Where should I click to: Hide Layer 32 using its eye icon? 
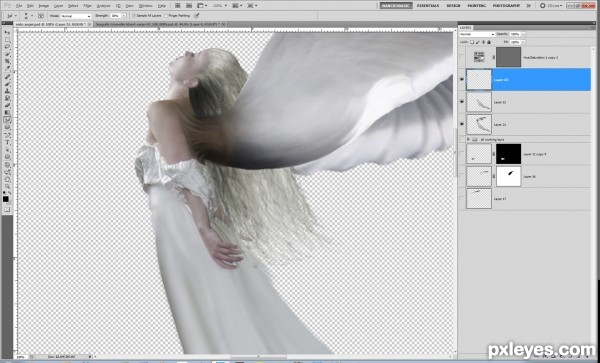pos(462,102)
